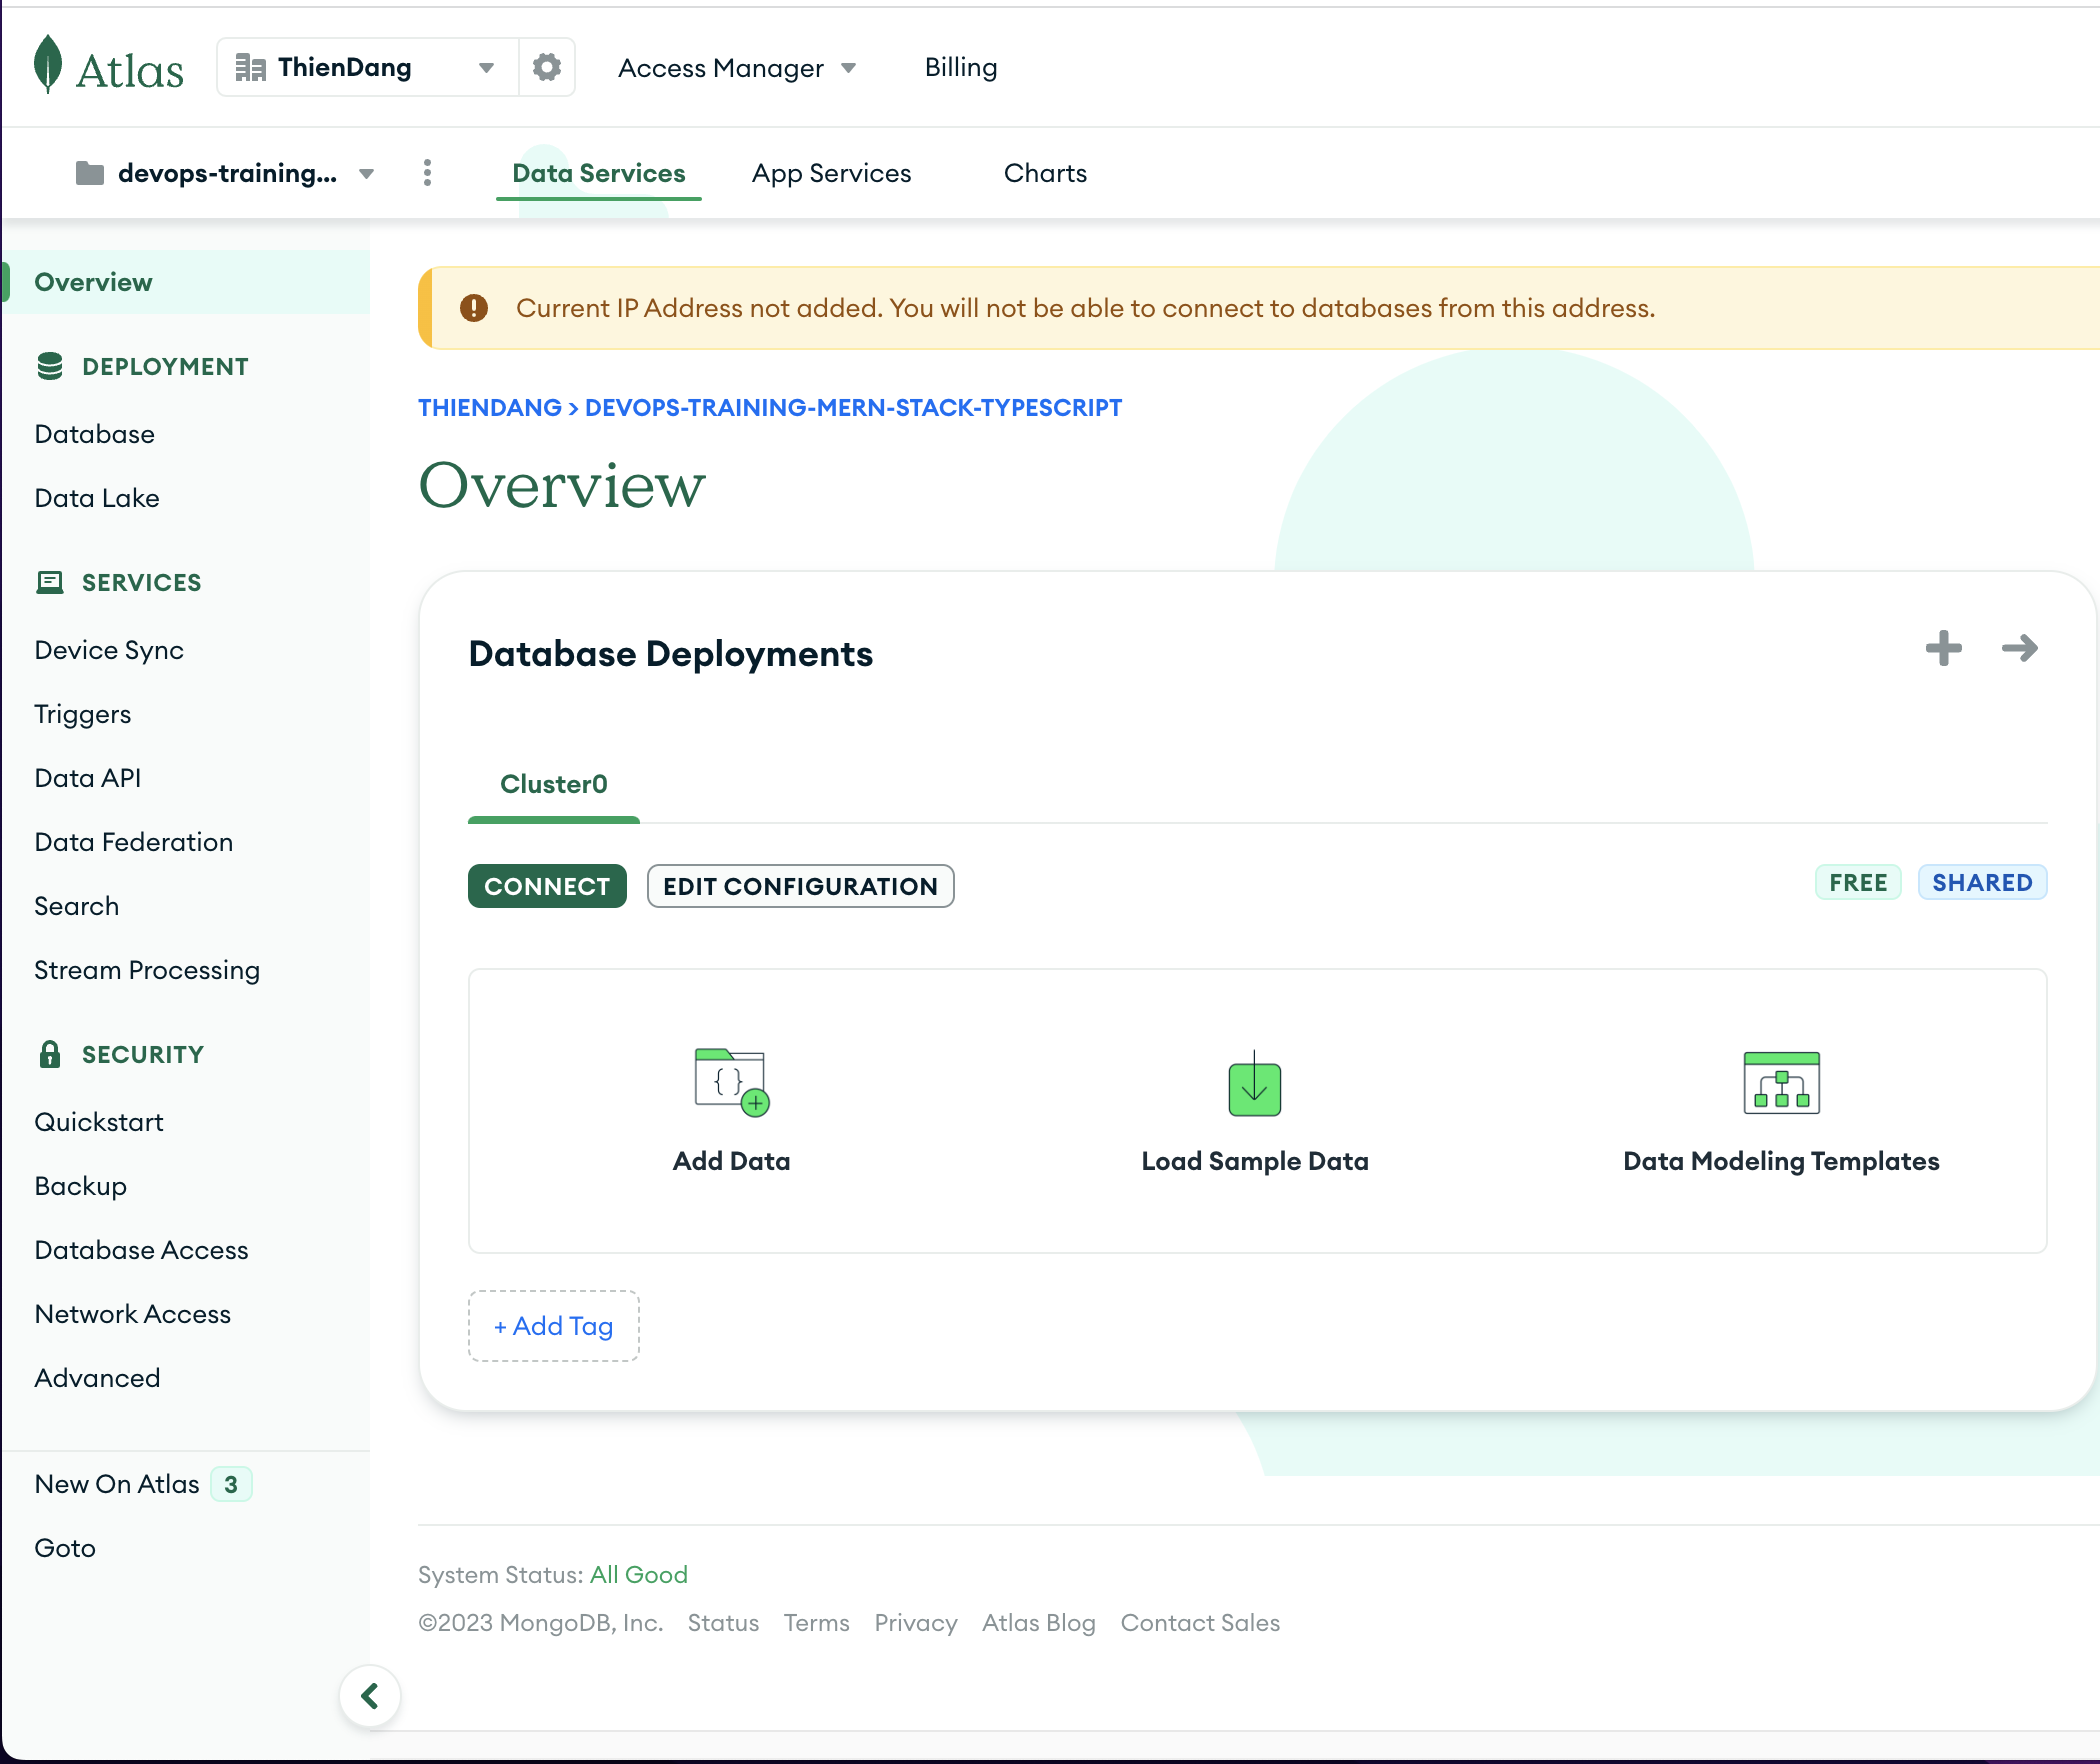Click the plus icon in Database Deployments
2100x1764 pixels.
1943,648
